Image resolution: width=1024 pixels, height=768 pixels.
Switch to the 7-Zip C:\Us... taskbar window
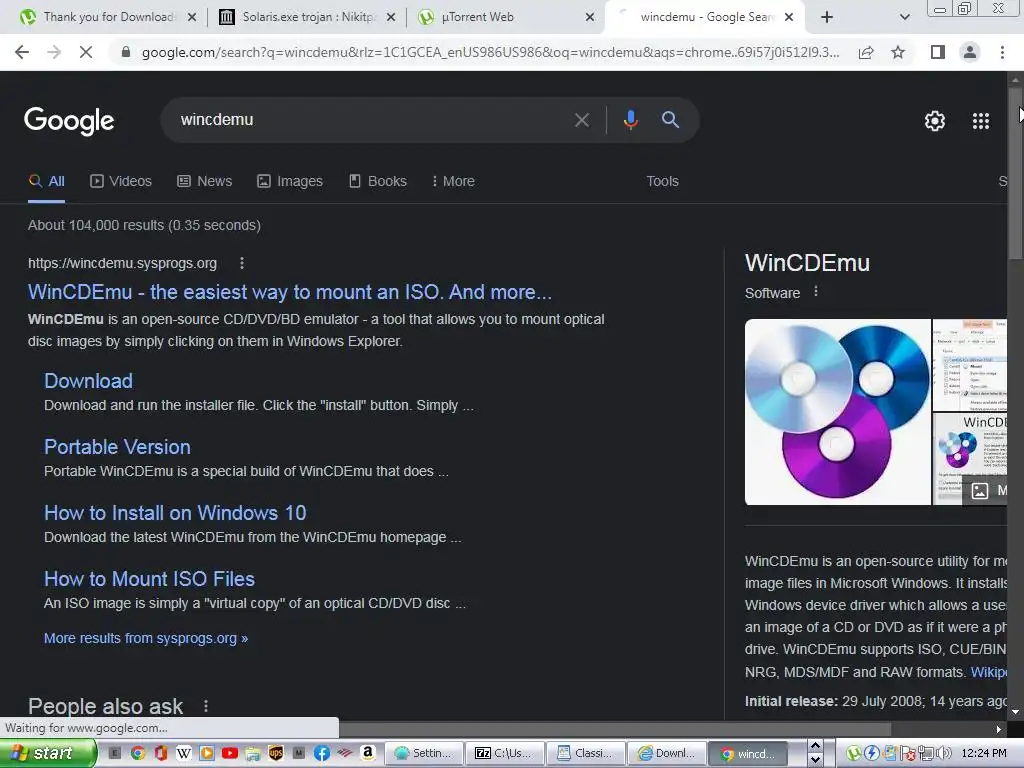(x=505, y=753)
